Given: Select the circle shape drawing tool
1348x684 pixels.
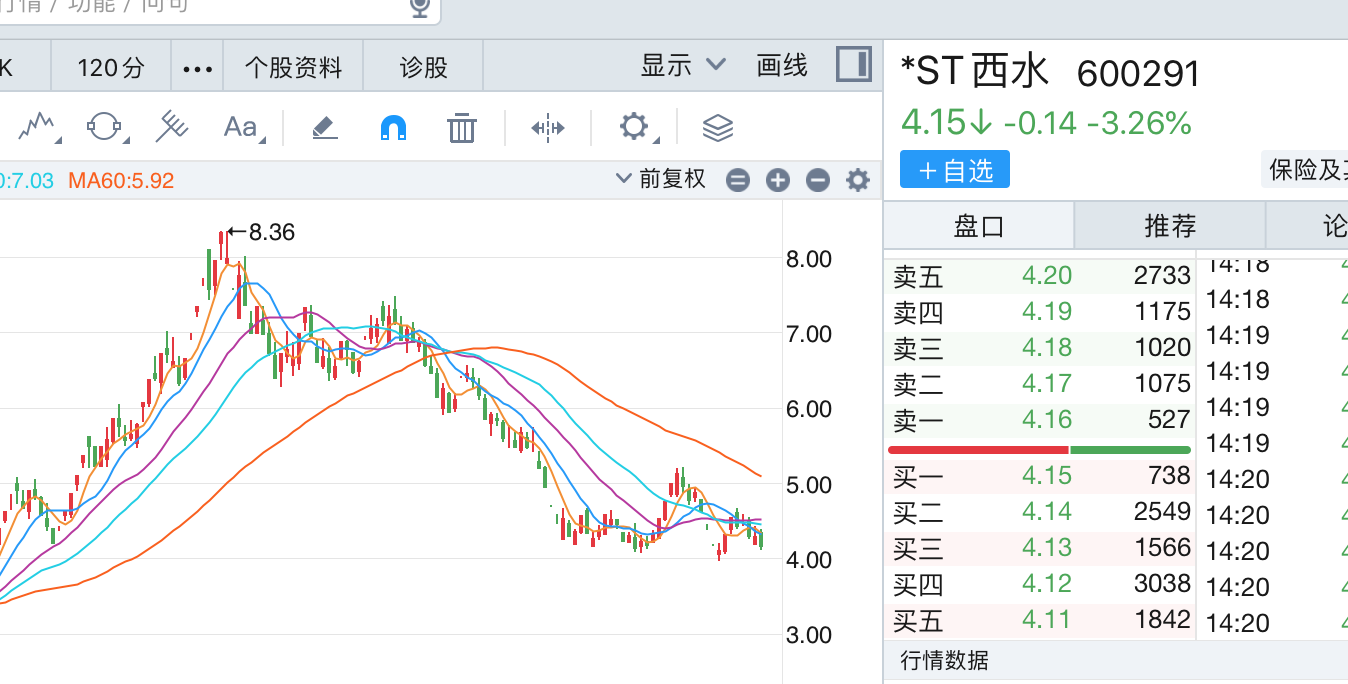Looking at the screenshot, I should 104,127.
